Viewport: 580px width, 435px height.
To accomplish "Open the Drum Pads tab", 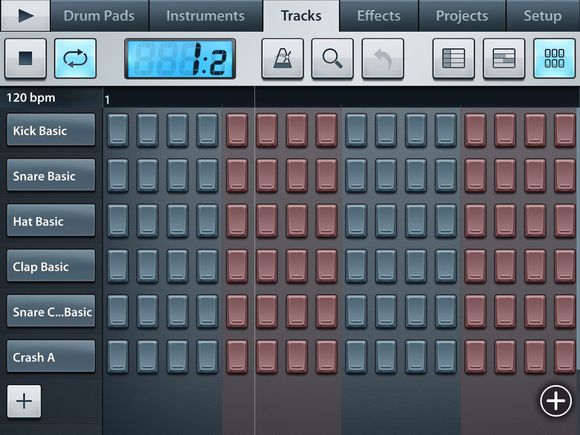I will coord(99,16).
